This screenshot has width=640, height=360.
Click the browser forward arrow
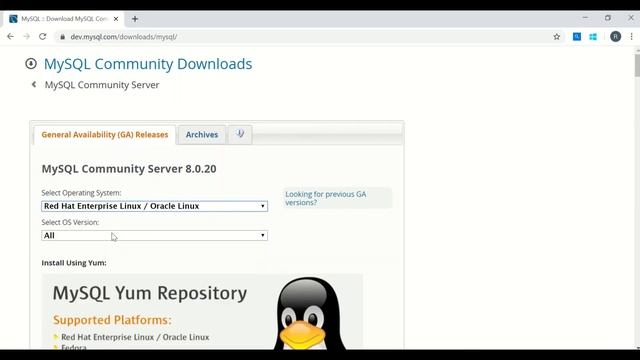[x=27, y=37]
